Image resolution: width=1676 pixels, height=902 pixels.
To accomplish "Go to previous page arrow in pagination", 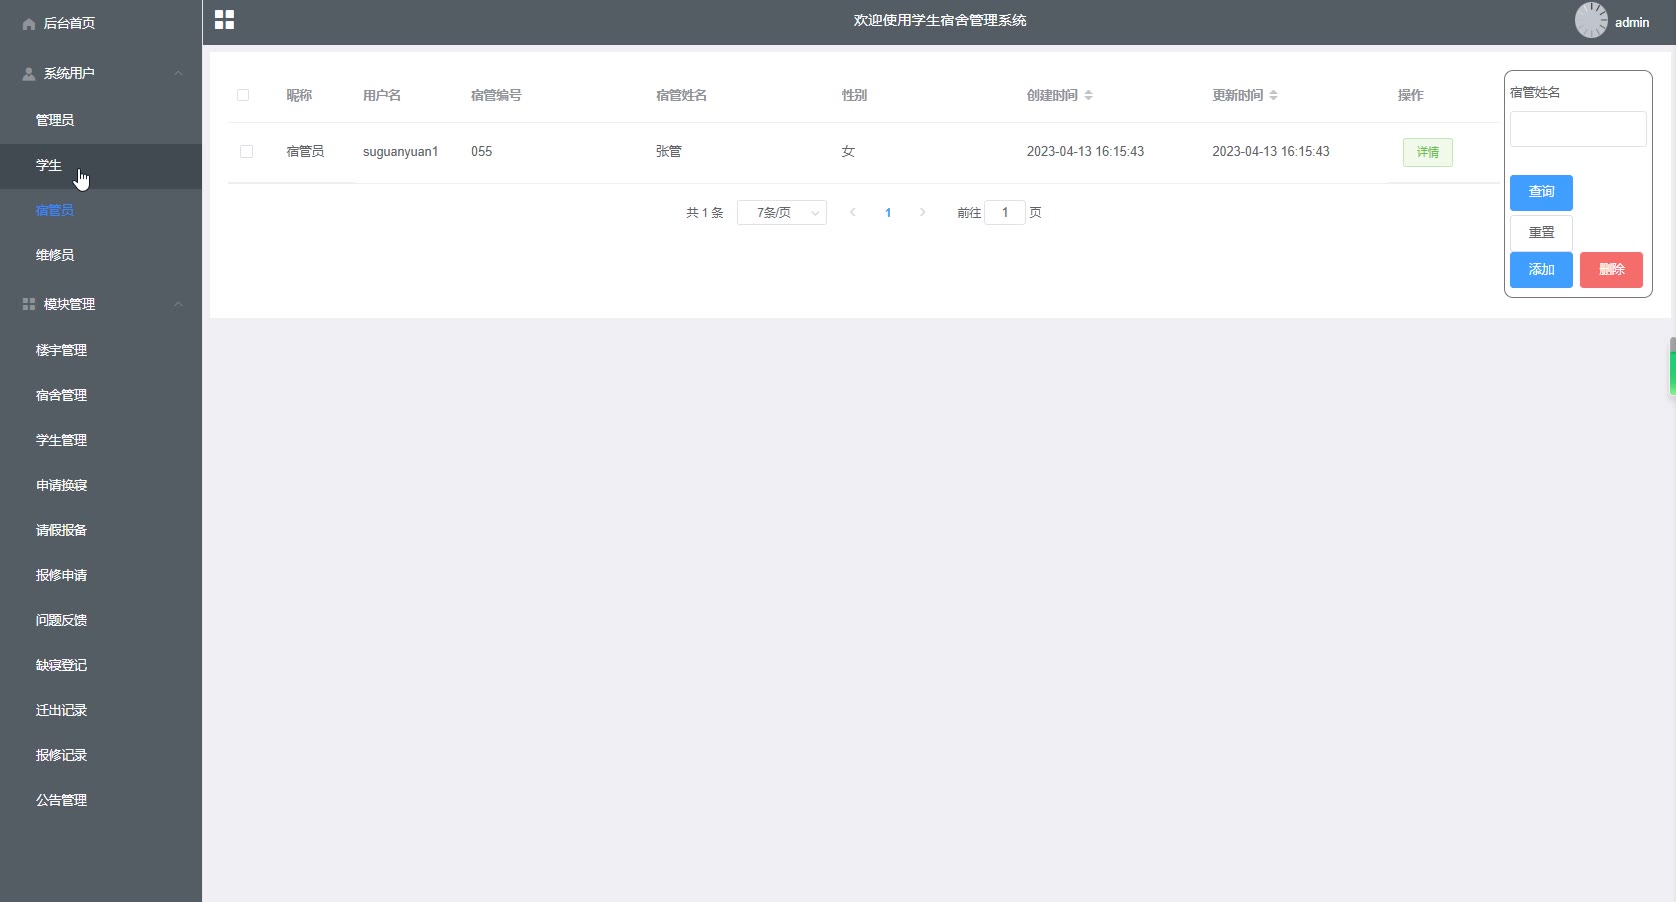I will tap(852, 212).
